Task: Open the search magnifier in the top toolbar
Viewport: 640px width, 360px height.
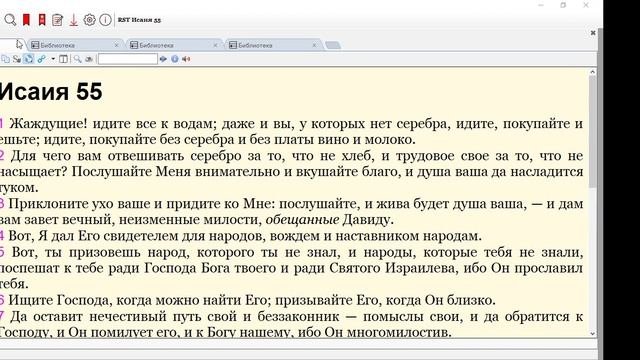Action: (x=10, y=20)
